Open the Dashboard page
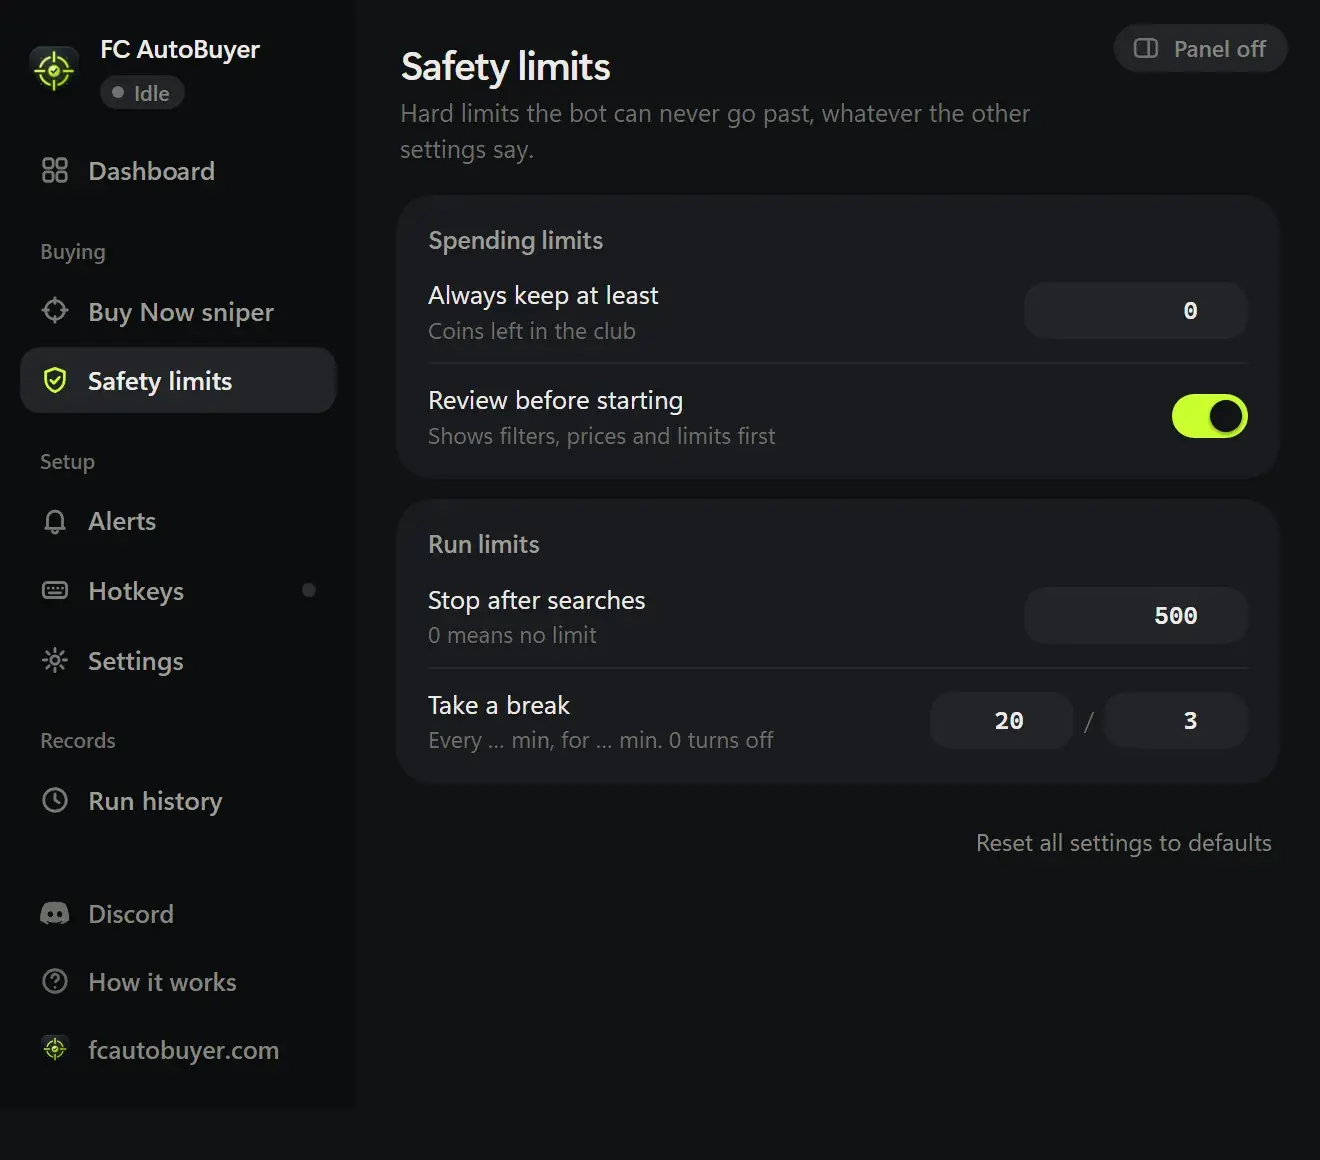The height and width of the screenshot is (1160, 1320). 178,171
